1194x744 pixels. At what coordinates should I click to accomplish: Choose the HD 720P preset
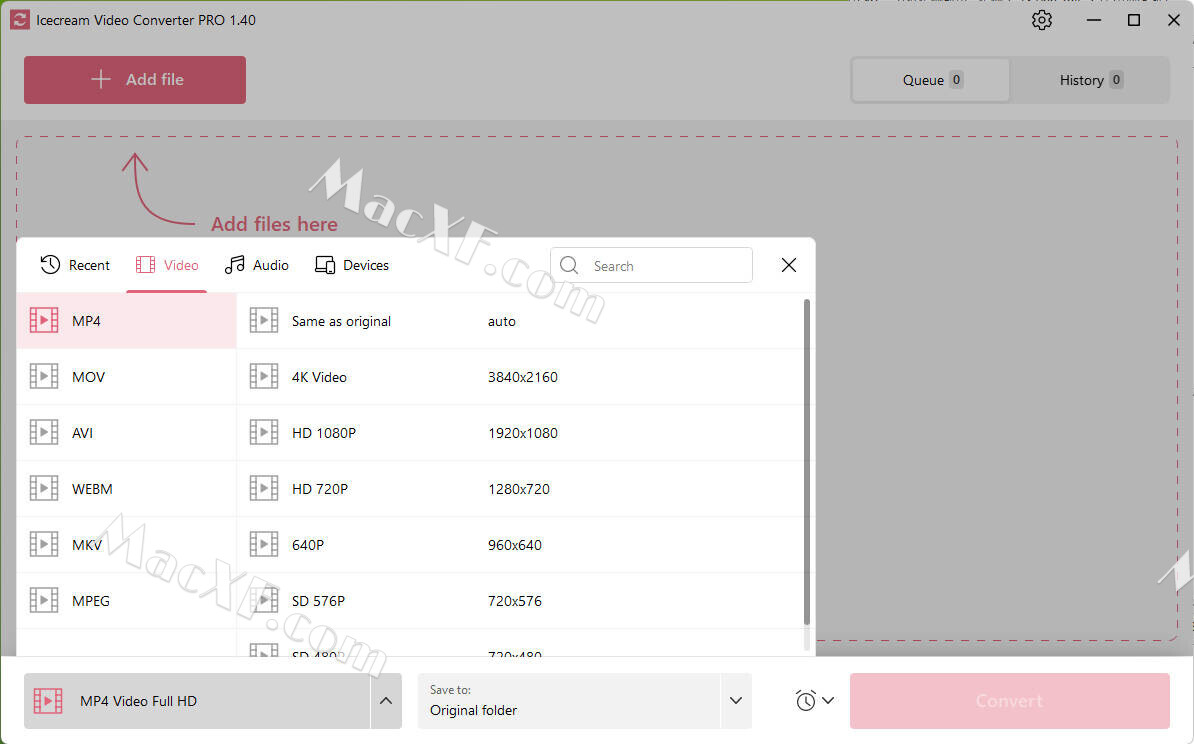coord(519,488)
